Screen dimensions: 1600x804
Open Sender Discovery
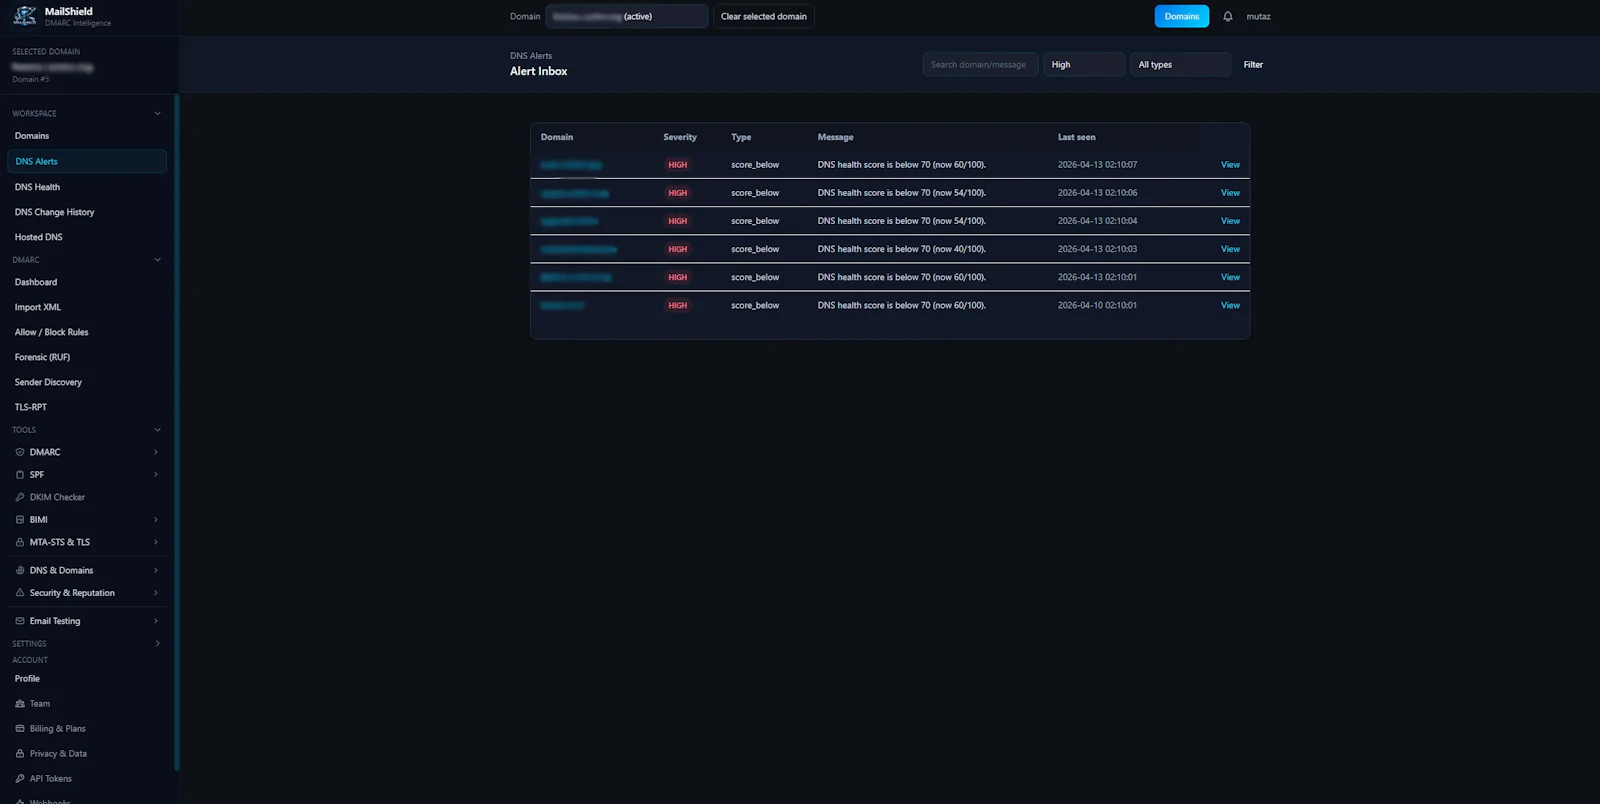point(87,382)
